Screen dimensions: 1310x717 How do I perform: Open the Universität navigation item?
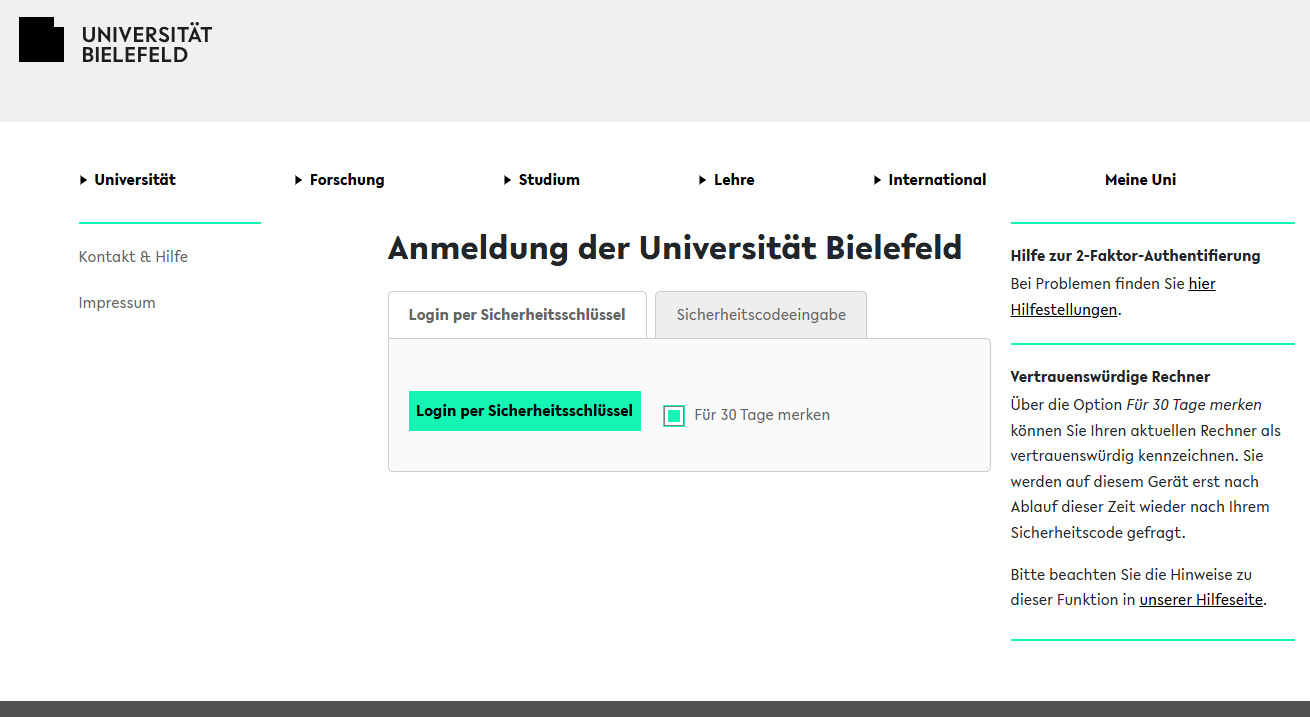[x=135, y=180]
